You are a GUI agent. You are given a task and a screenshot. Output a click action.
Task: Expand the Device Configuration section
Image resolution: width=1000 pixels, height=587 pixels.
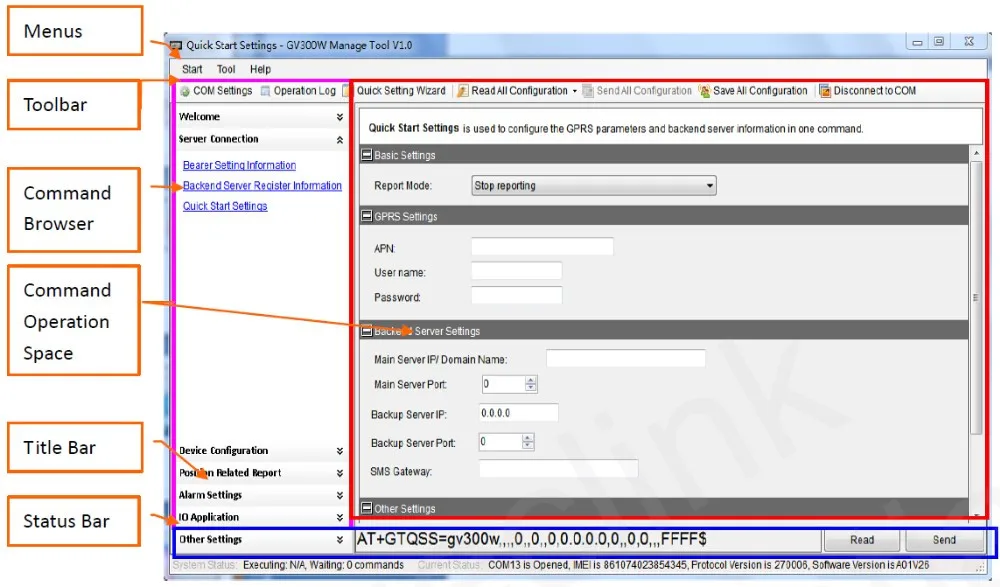click(339, 450)
